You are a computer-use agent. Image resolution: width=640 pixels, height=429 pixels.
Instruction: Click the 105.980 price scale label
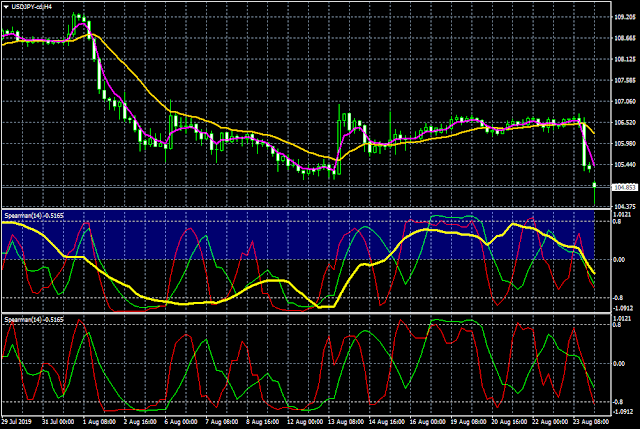pyautogui.click(x=625, y=143)
